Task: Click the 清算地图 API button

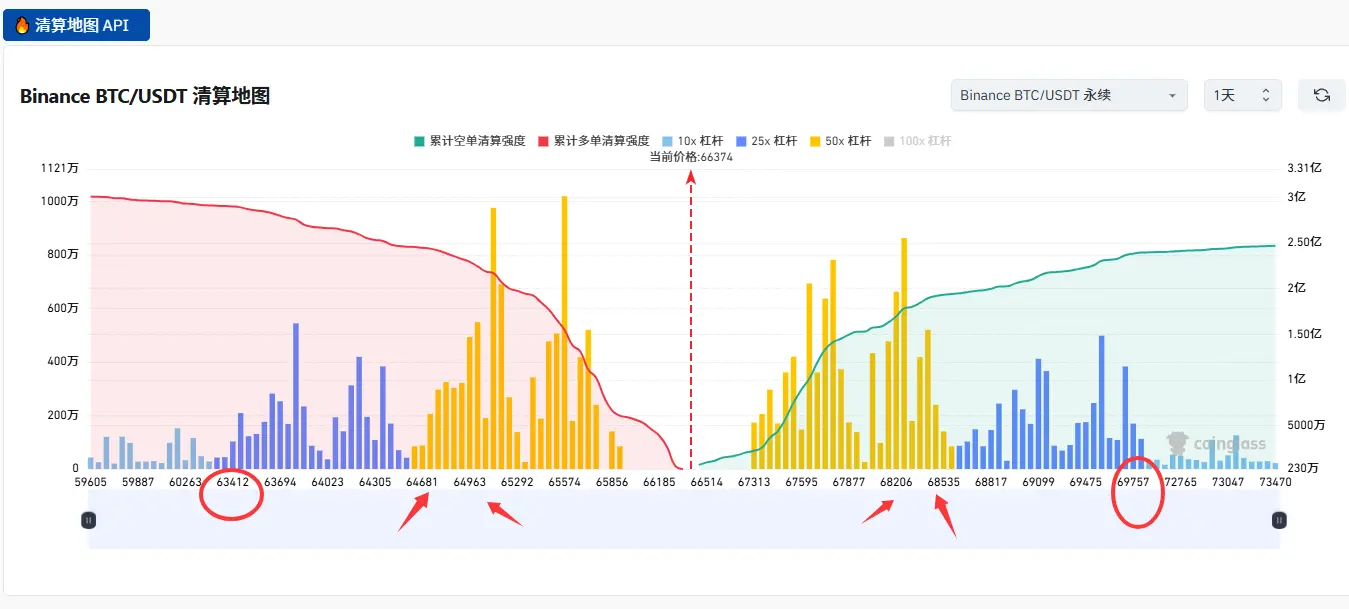Action: point(76,25)
